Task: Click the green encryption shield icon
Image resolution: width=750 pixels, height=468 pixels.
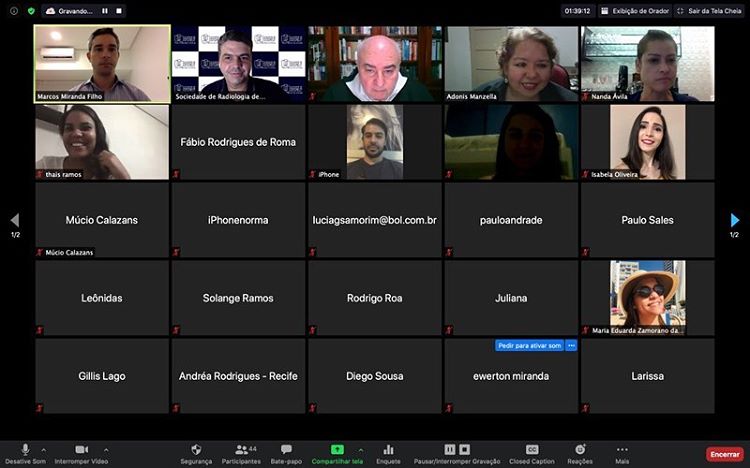Action: pos(31,11)
